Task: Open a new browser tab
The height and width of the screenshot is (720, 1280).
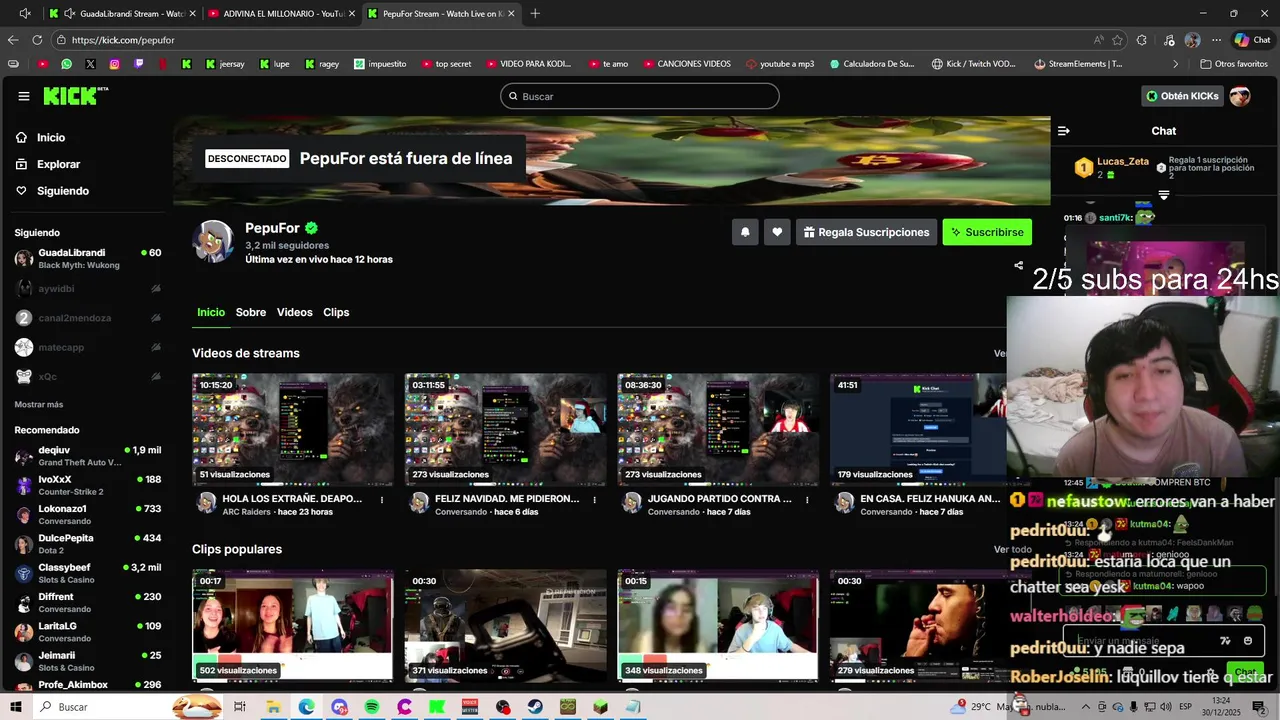Action: (x=535, y=13)
